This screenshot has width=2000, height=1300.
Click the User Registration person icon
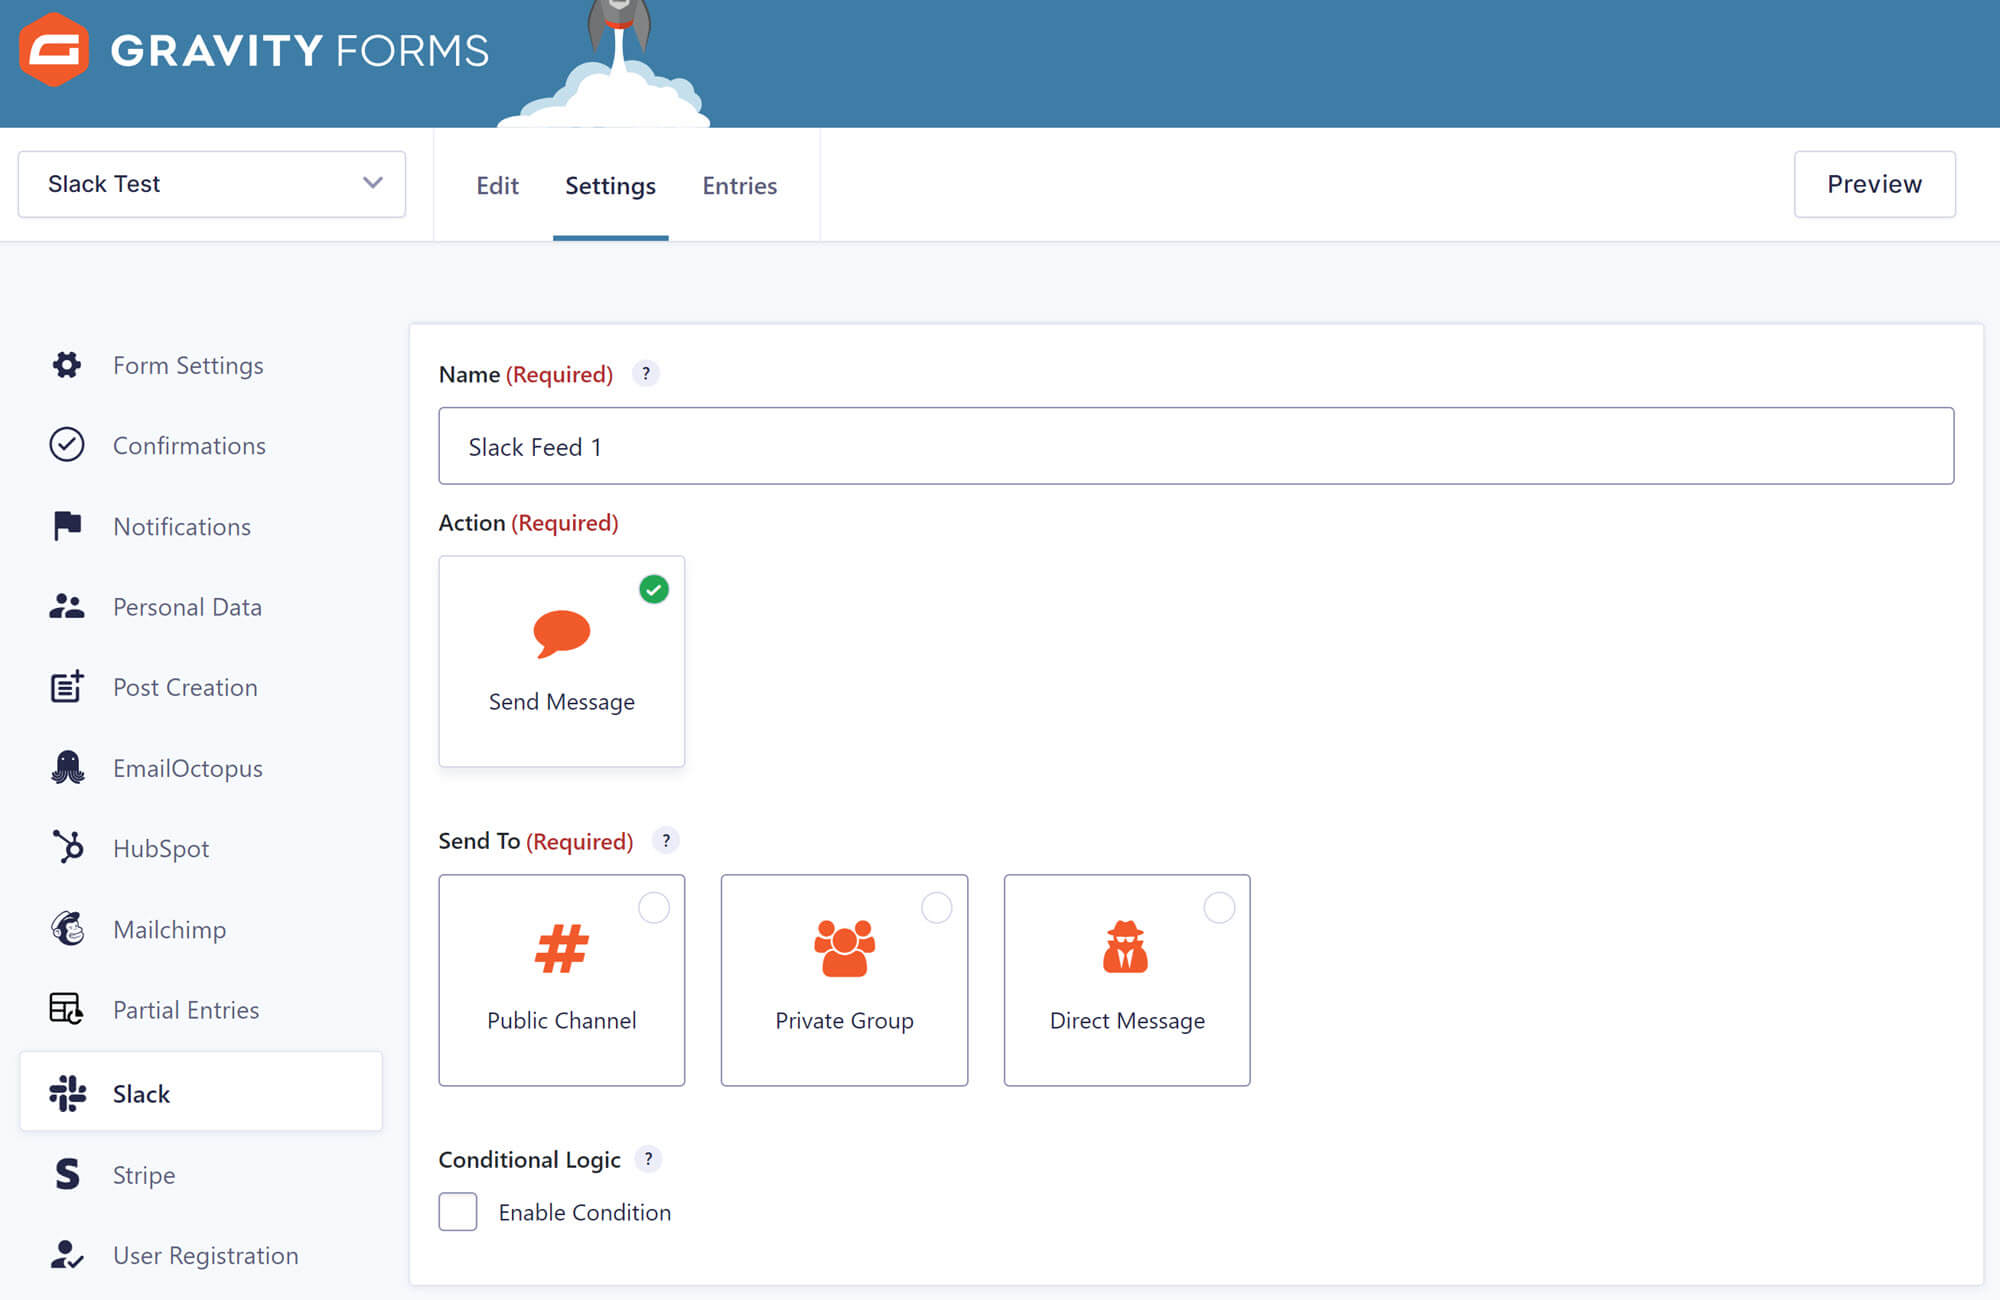[67, 1255]
